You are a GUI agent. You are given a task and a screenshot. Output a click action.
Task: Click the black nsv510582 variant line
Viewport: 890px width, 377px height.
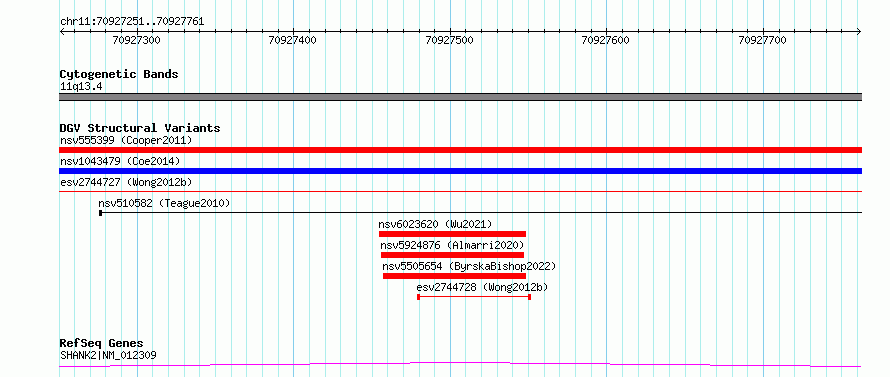[480, 213]
